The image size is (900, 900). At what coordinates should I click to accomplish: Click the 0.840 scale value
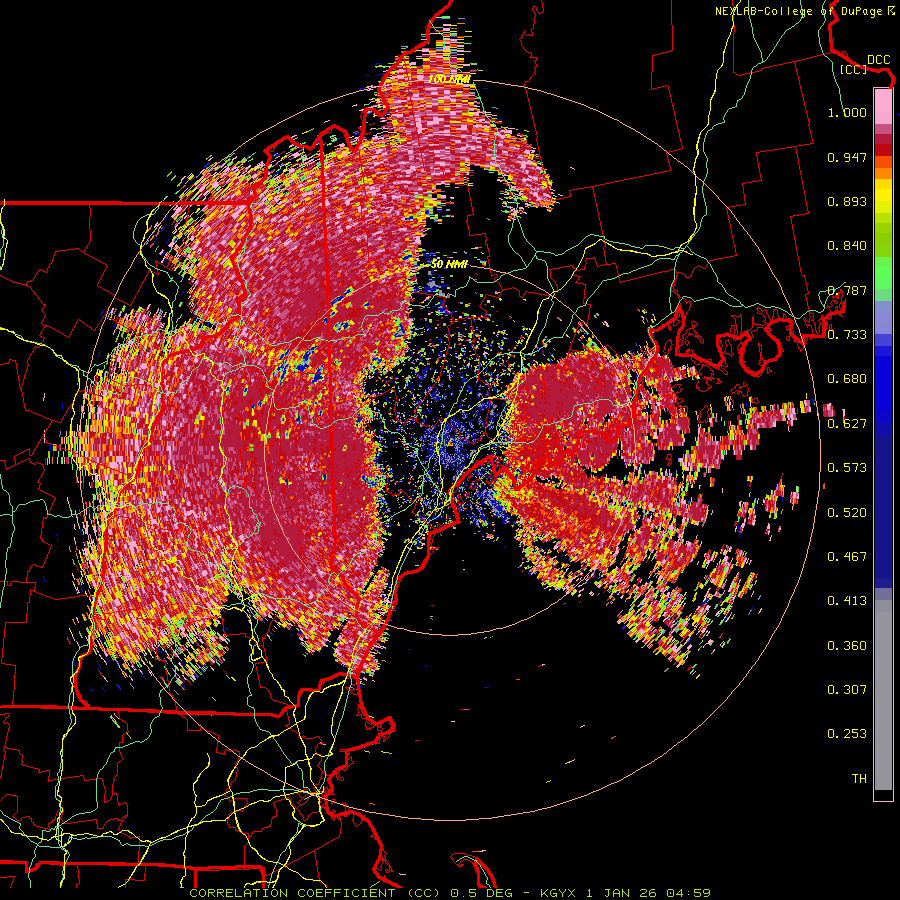pos(847,246)
